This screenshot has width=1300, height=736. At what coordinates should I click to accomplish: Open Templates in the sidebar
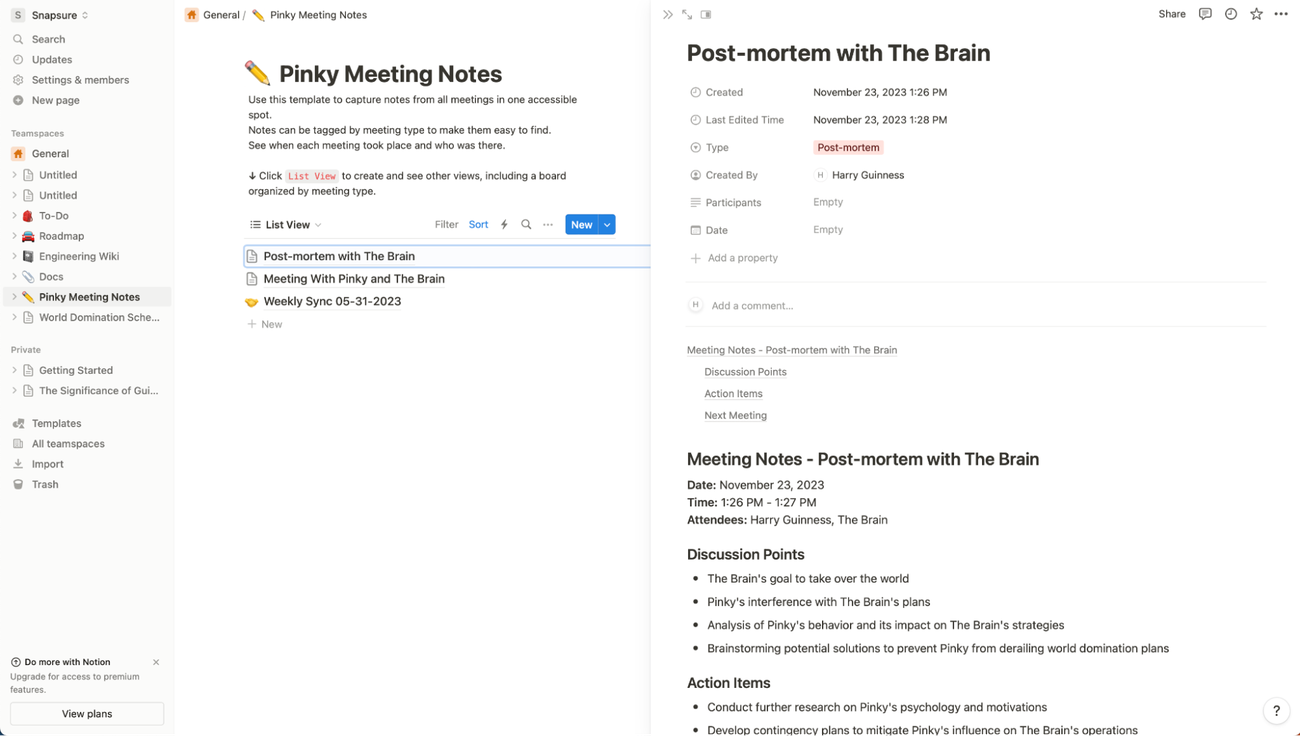pyautogui.click(x=56, y=423)
